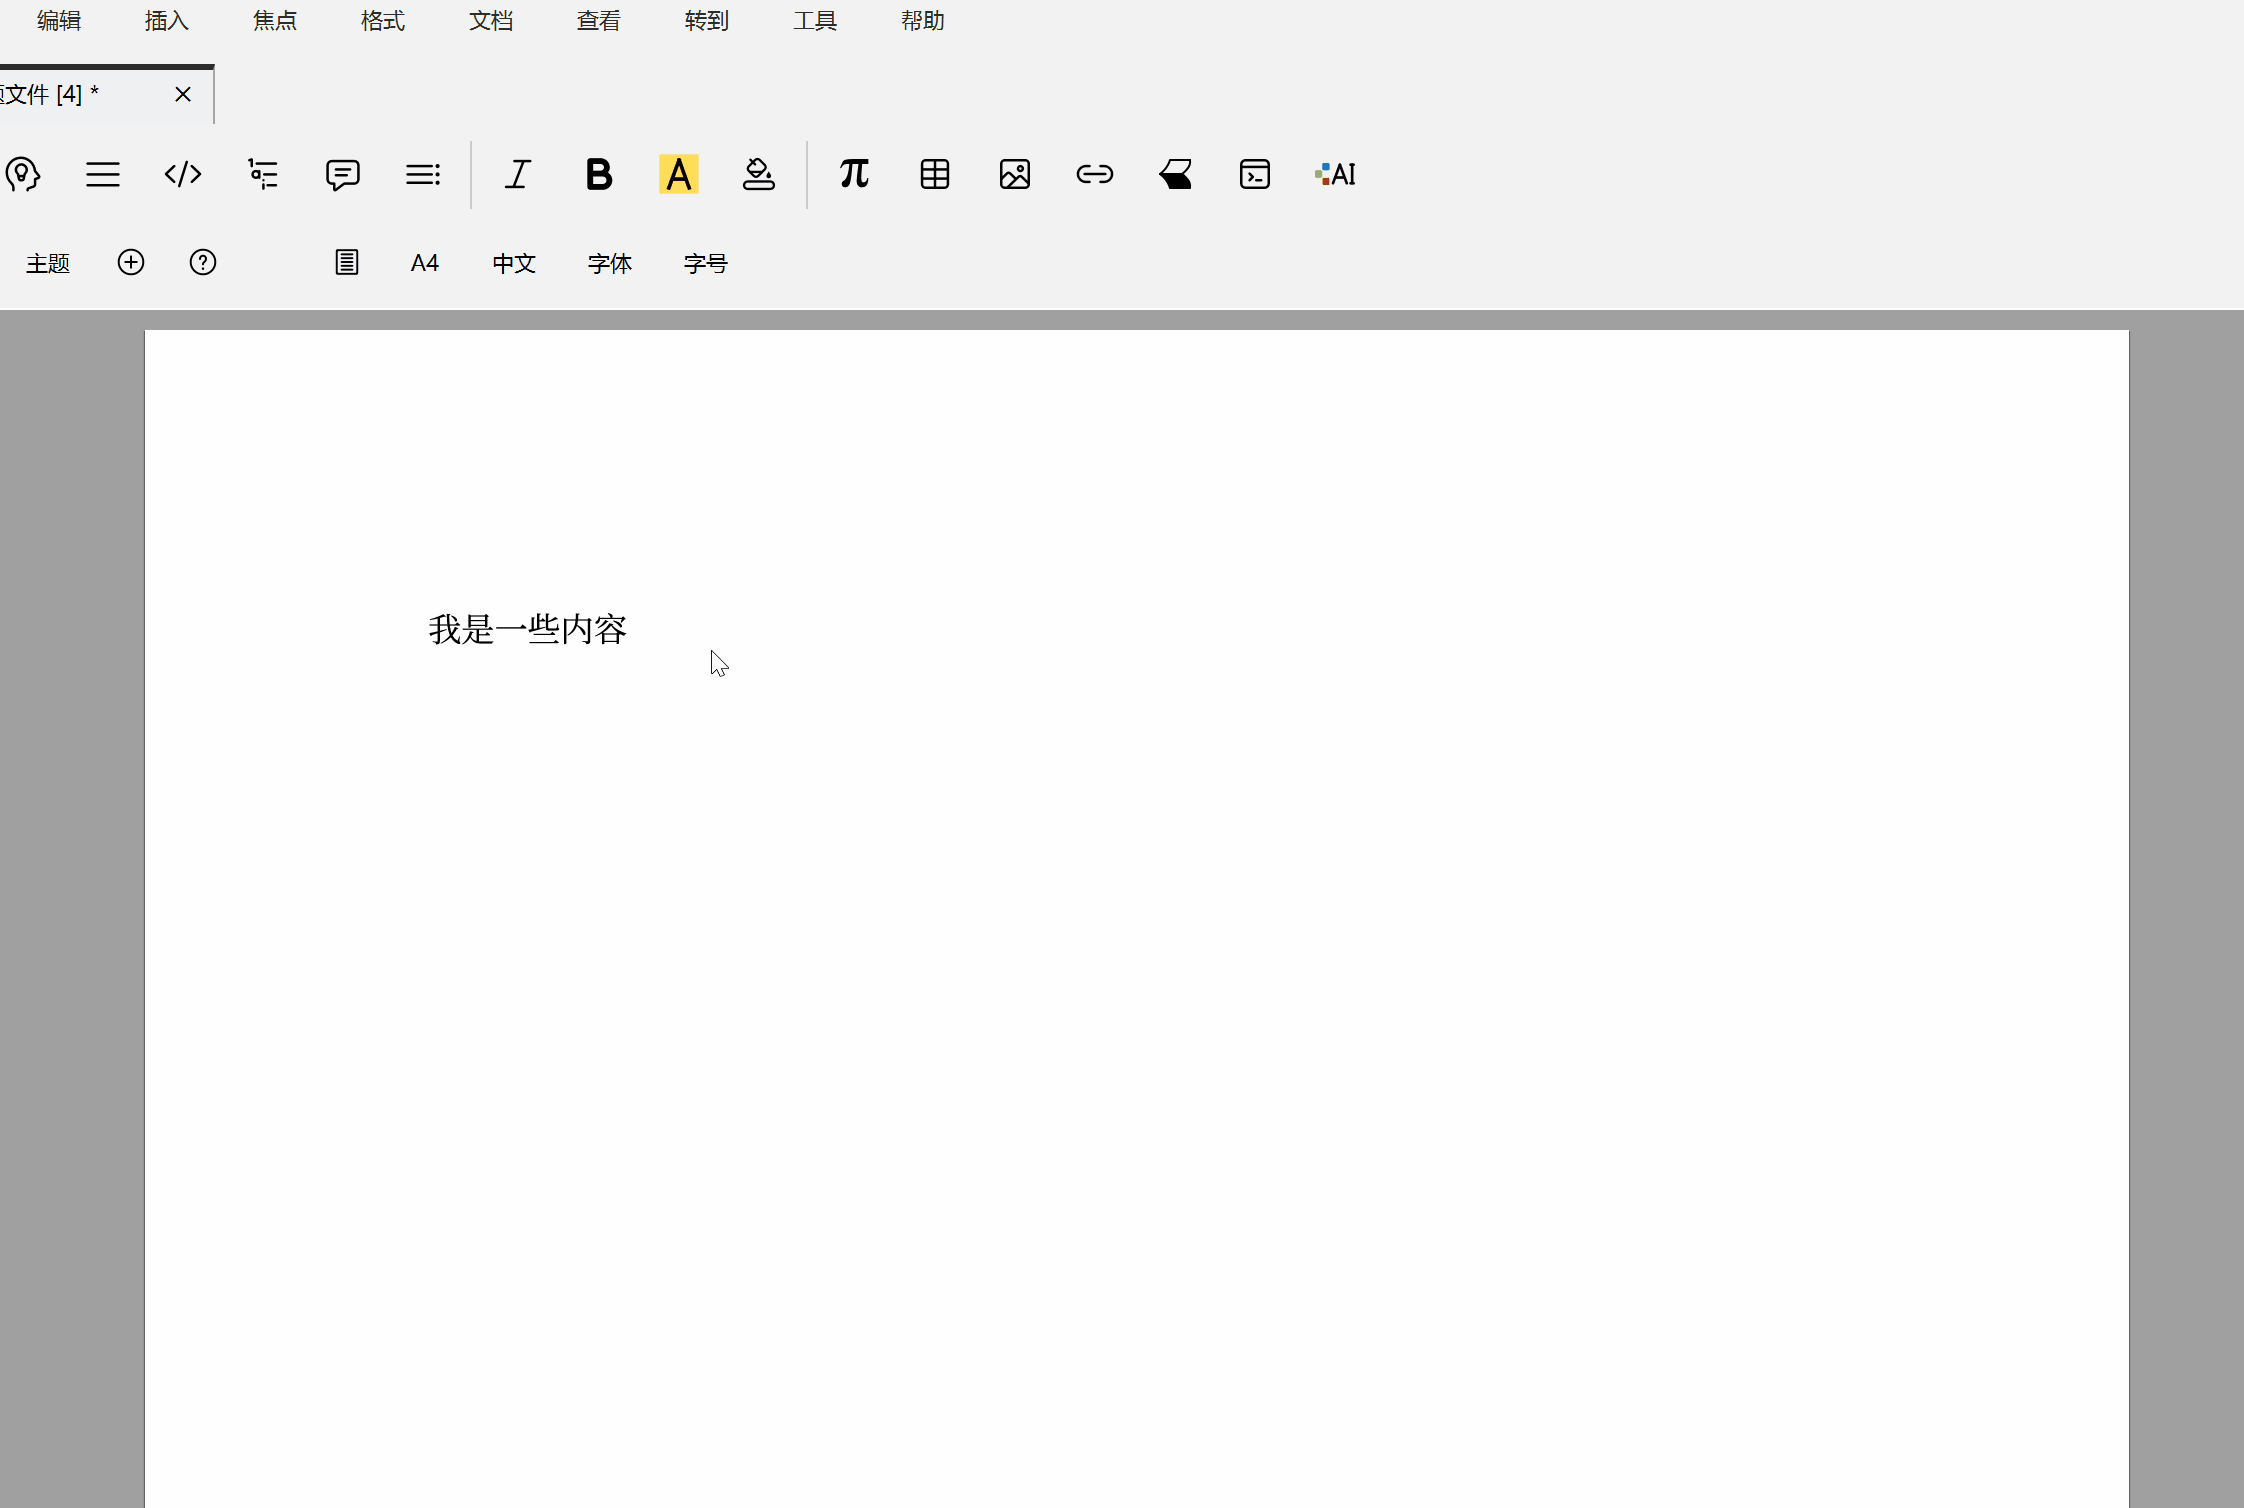This screenshot has width=2244, height=1508.
Task: Click the 主题 theme button
Action: 48,263
